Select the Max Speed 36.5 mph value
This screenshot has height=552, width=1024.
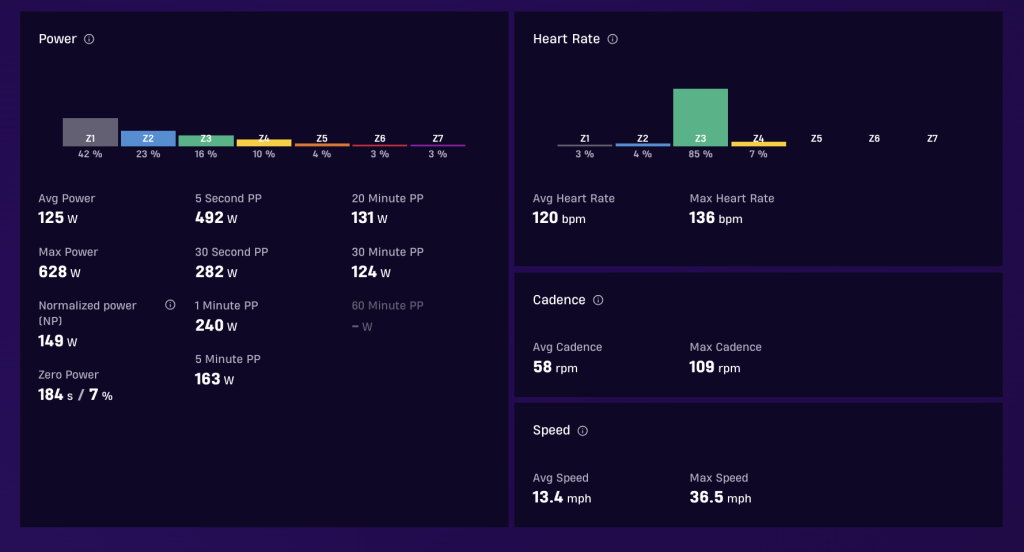(x=720, y=497)
